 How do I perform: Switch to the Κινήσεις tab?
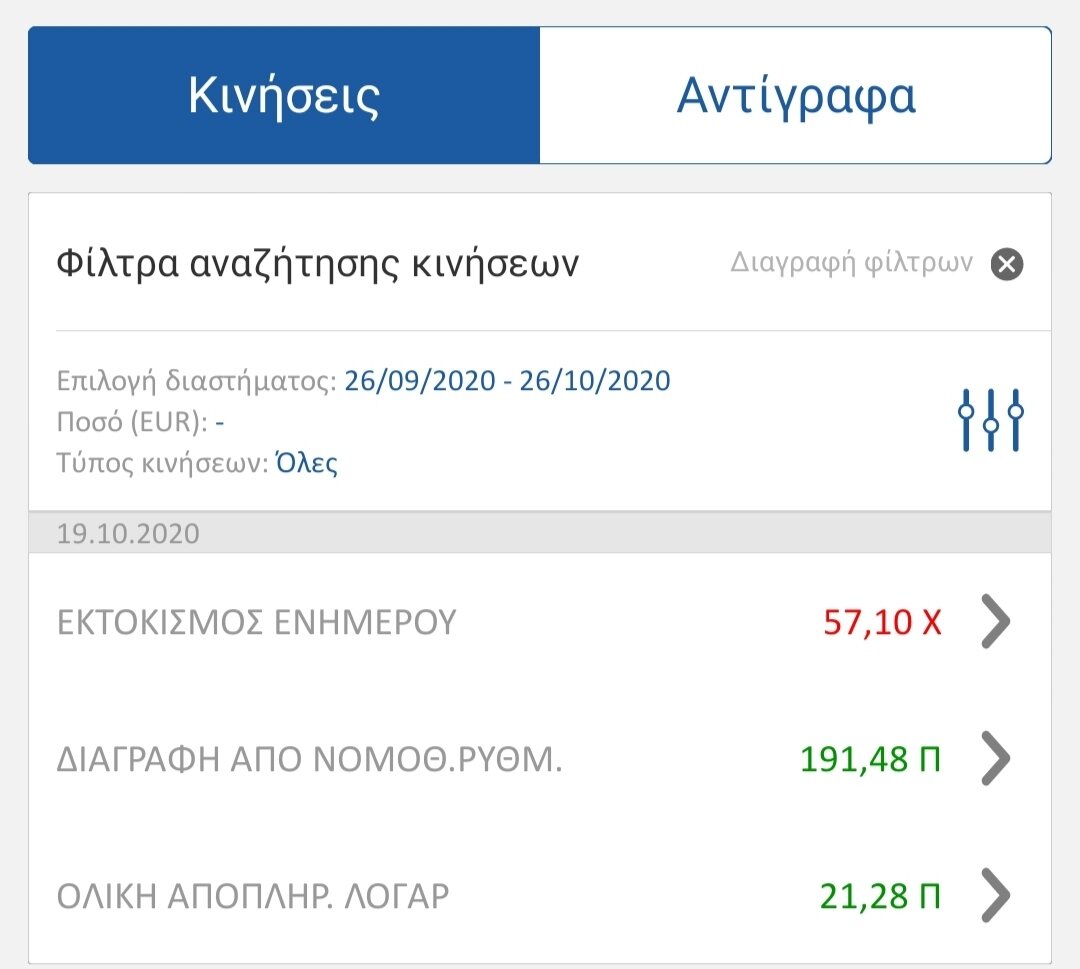tap(284, 95)
